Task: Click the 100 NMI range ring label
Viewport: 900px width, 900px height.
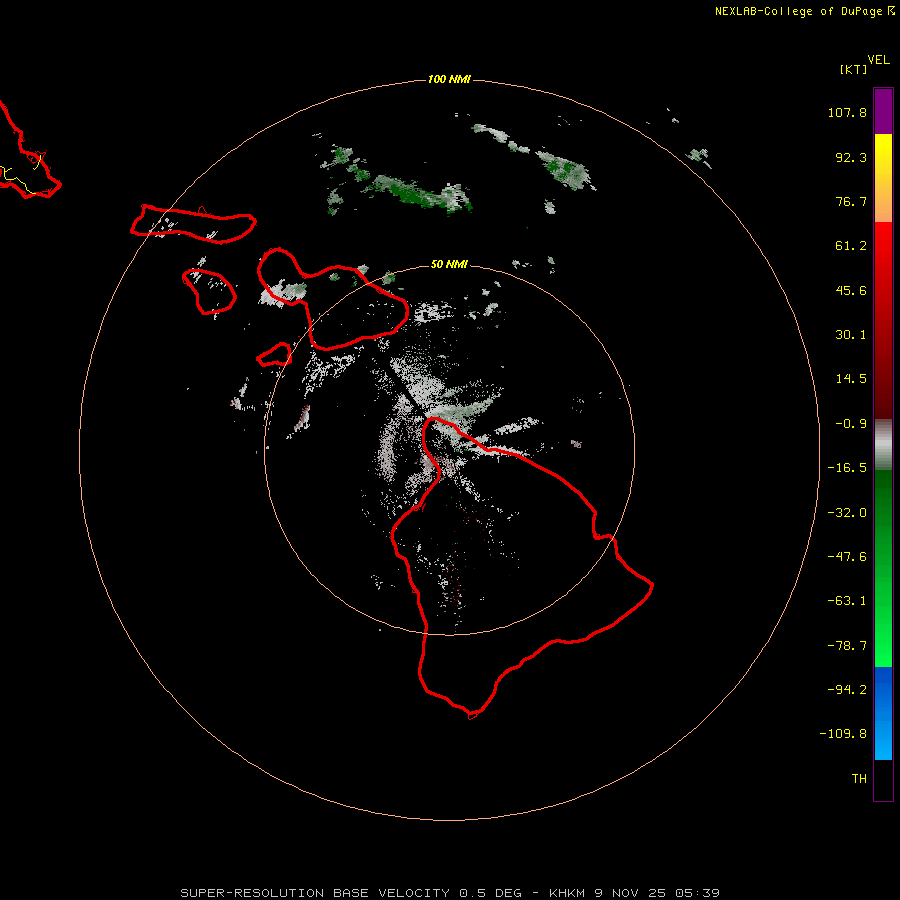Action: (449, 79)
